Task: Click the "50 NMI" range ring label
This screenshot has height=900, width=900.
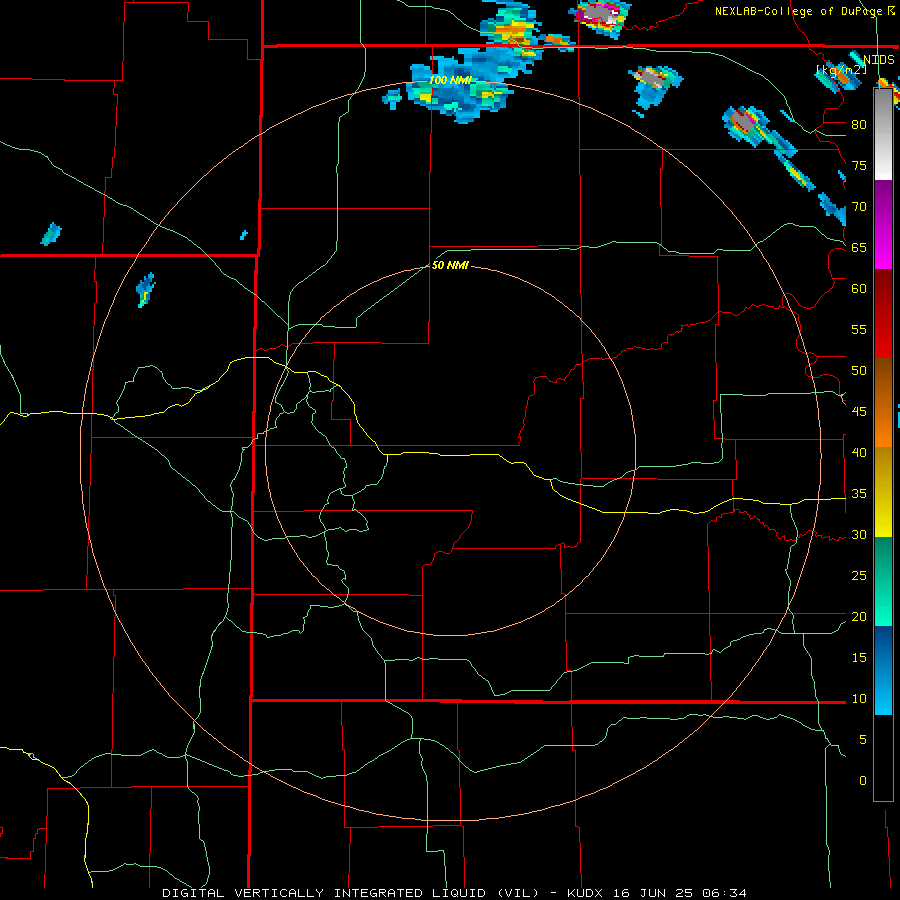Action: [x=450, y=265]
